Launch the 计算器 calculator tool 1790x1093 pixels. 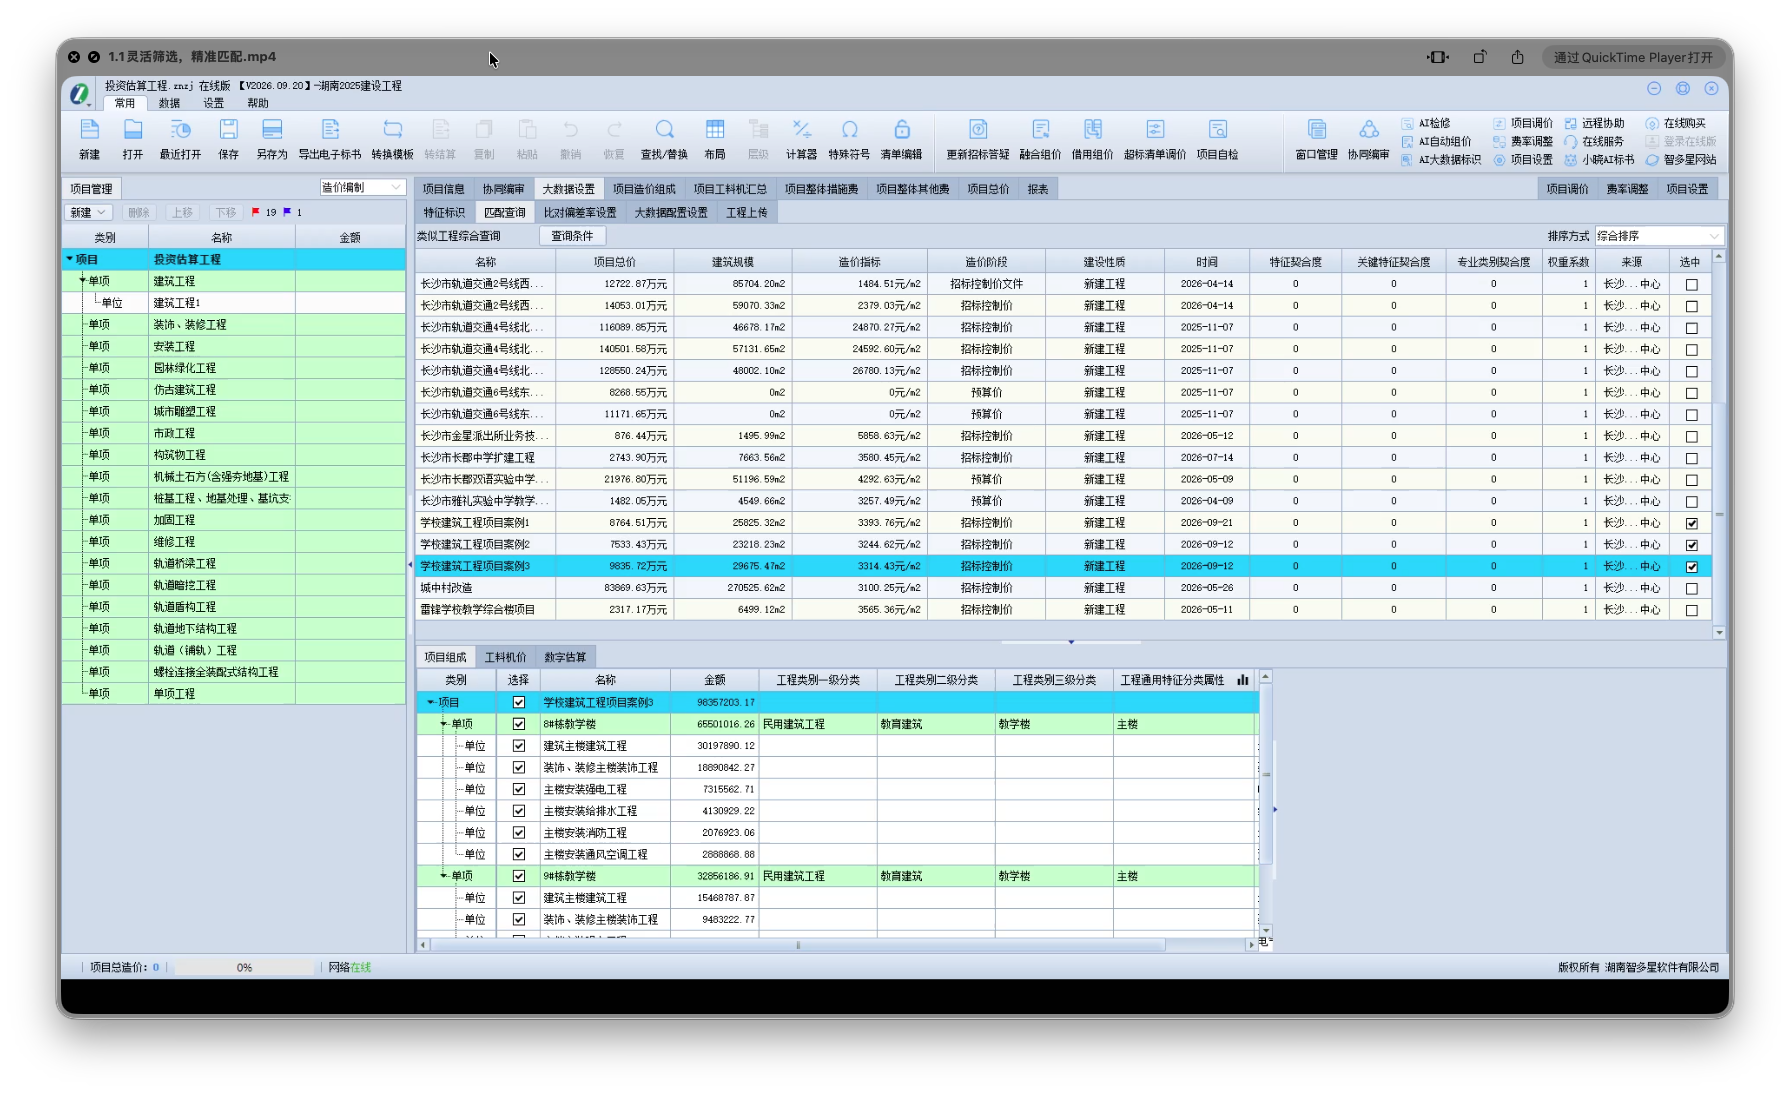(x=801, y=139)
